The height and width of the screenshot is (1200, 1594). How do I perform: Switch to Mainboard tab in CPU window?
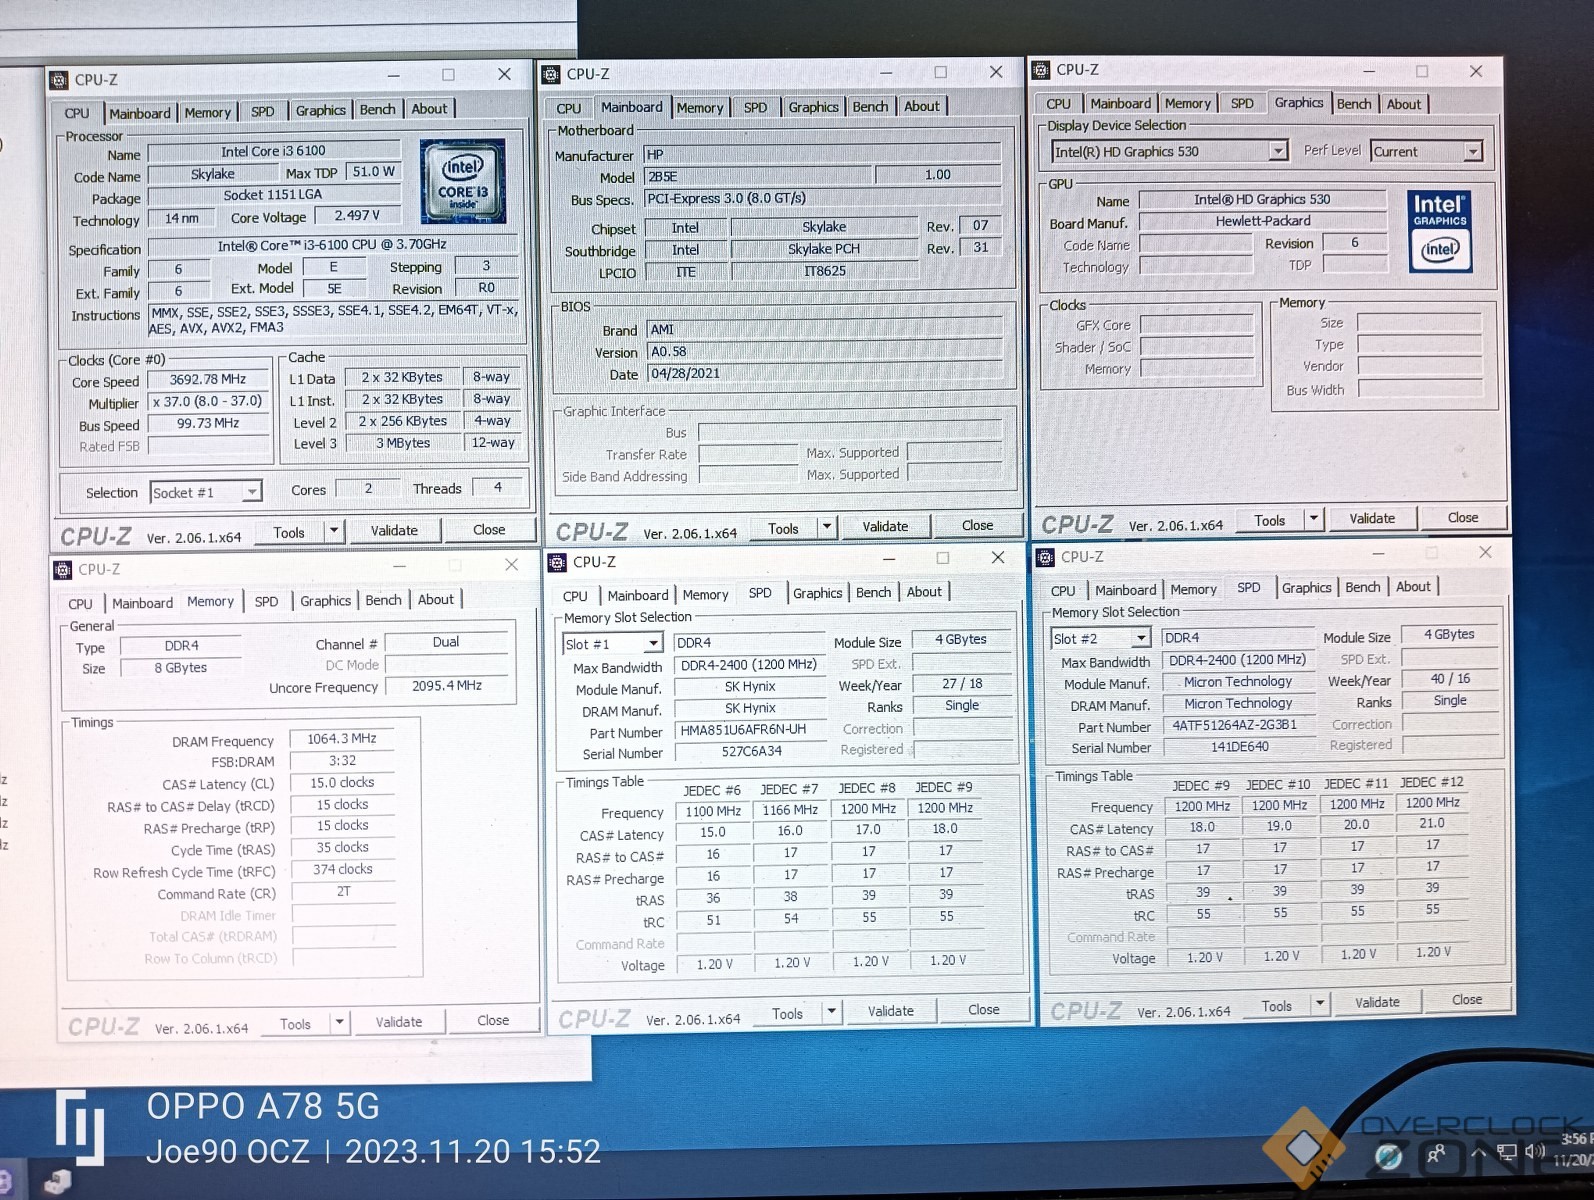140,113
